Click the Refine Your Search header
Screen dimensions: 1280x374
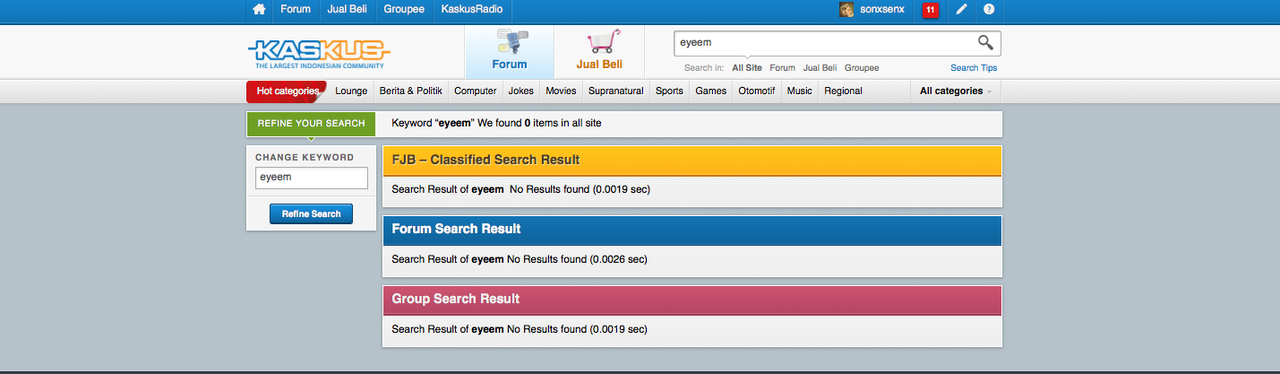pyautogui.click(x=311, y=123)
